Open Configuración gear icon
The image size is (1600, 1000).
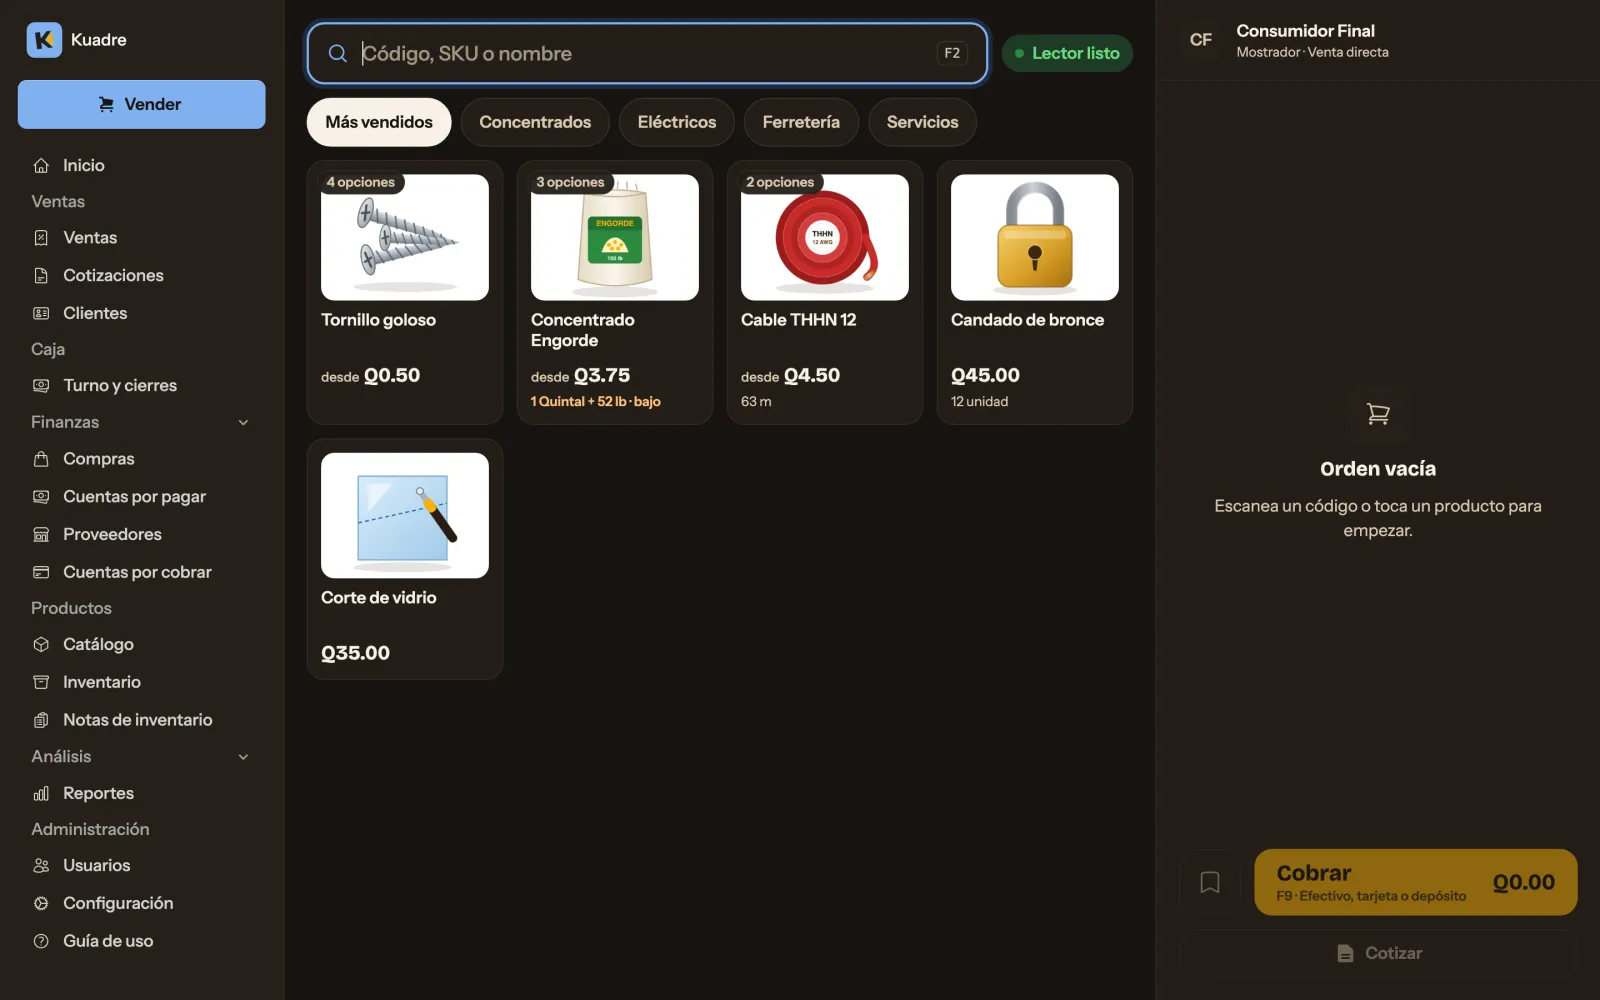(41, 903)
